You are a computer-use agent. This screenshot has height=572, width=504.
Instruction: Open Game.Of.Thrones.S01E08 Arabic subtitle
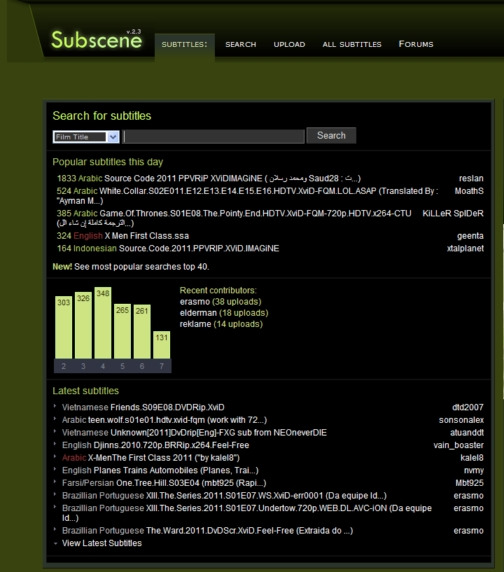(x=234, y=218)
